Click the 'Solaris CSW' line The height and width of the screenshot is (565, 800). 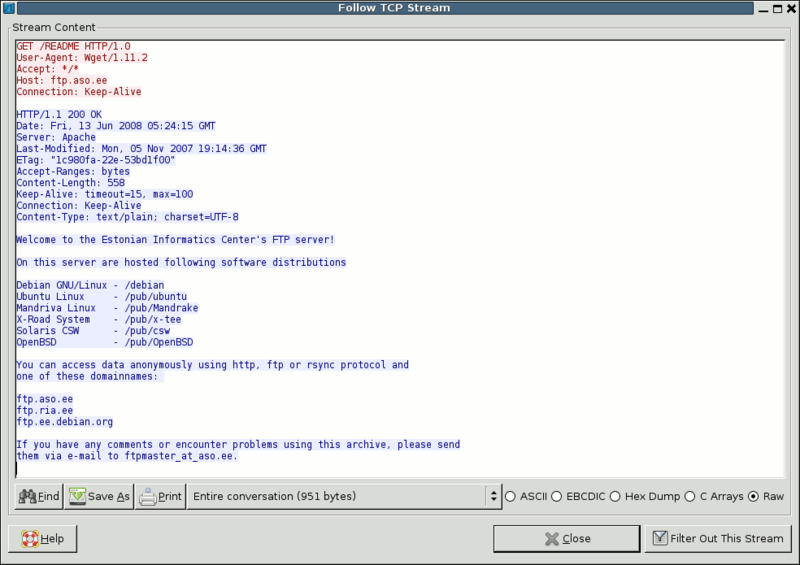tap(93, 331)
